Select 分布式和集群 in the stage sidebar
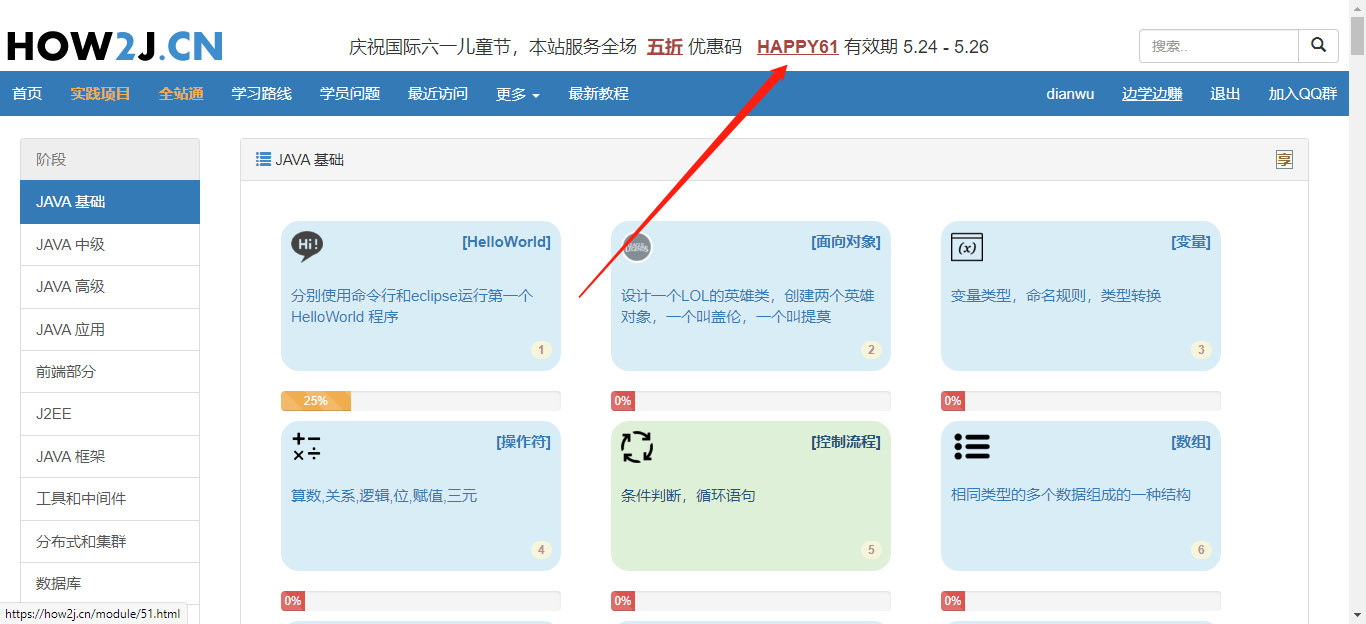The image size is (1366, 624). (110, 542)
